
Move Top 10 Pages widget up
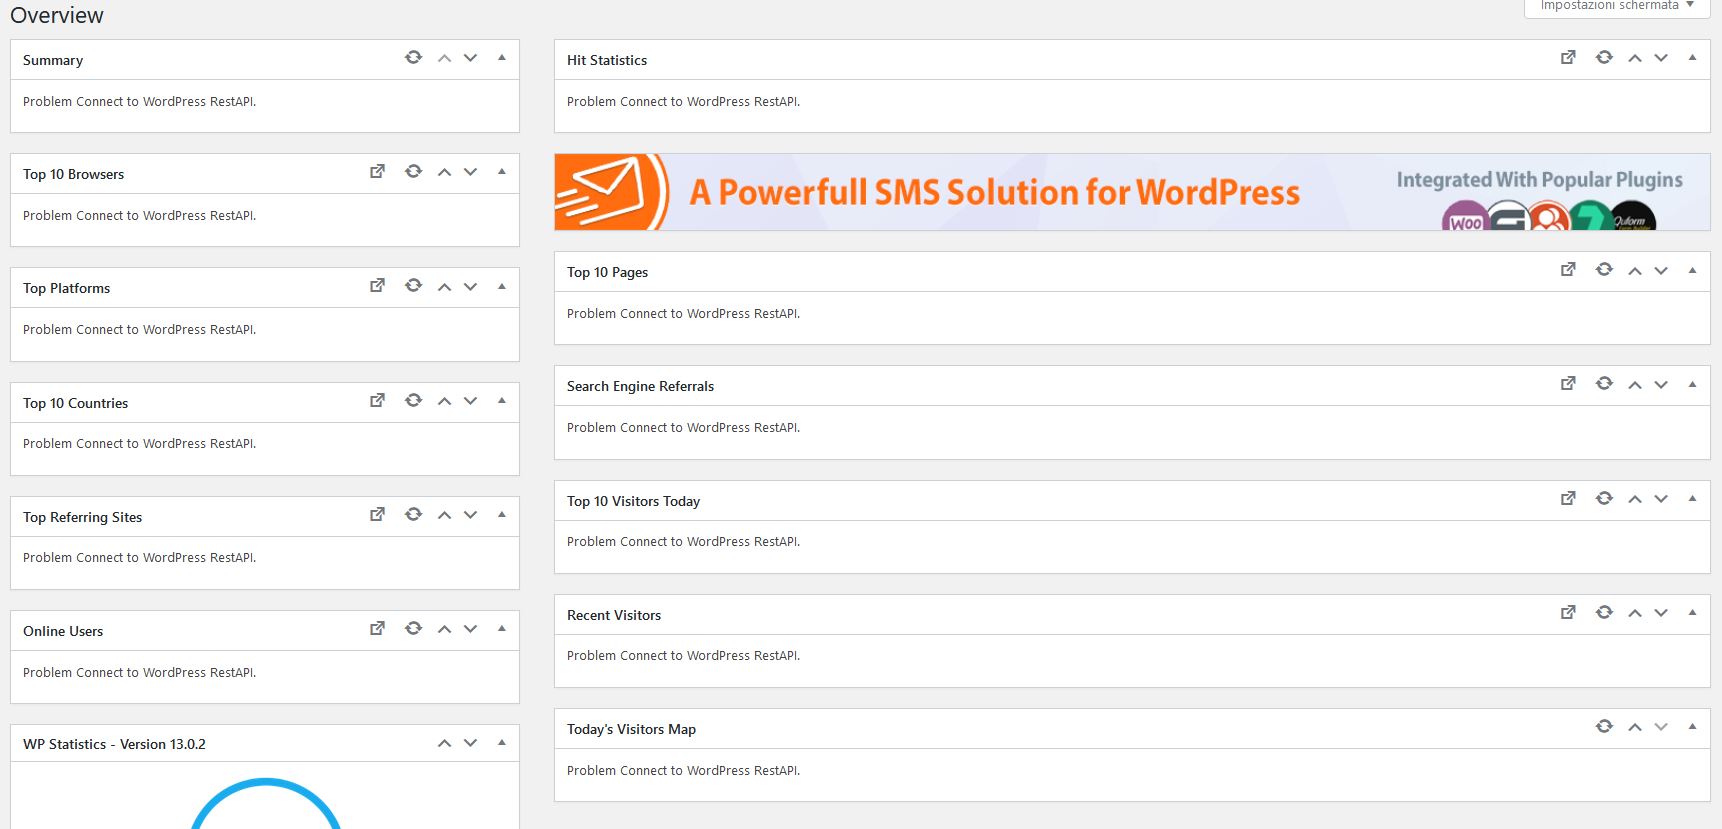[1635, 271]
